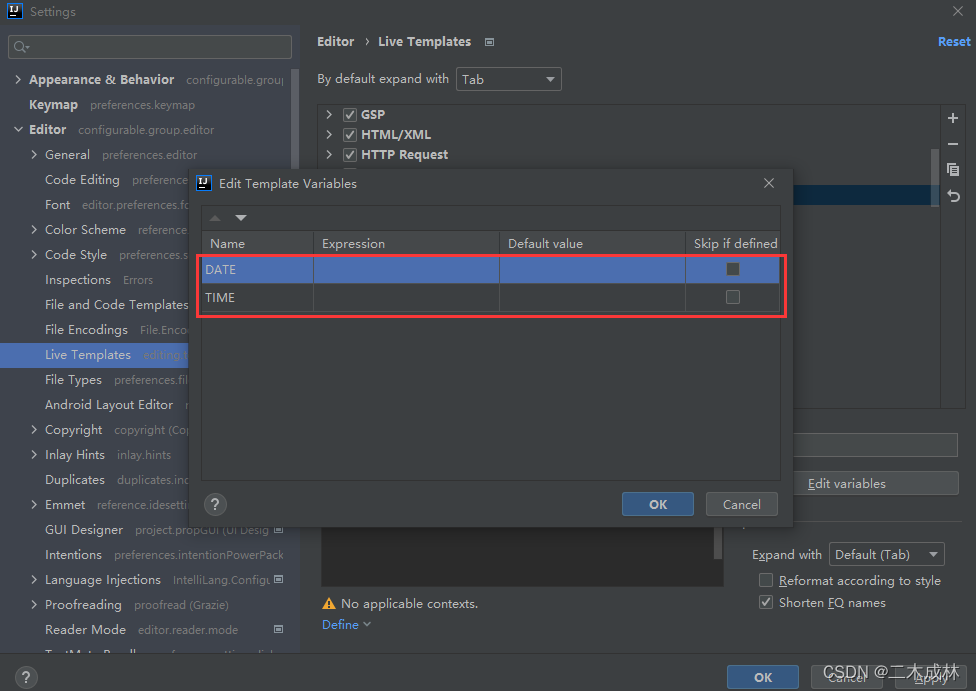Open help in Edit Template Variables dialog
This screenshot has width=976, height=691.
(215, 504)
